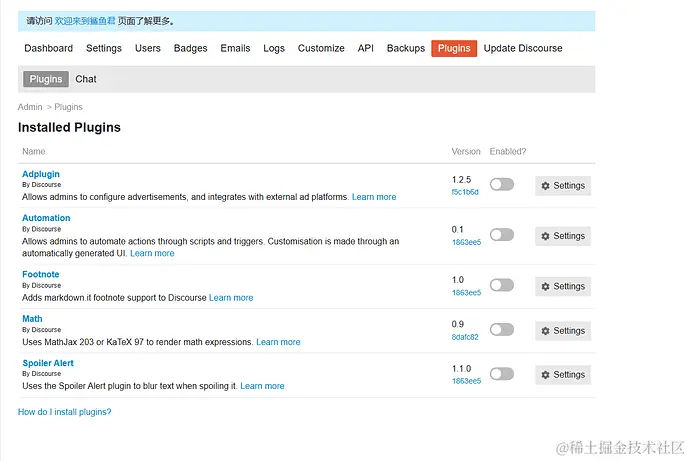Click Learn more for Footnote
Screen dimensions: 690x461
coord(231,298)
